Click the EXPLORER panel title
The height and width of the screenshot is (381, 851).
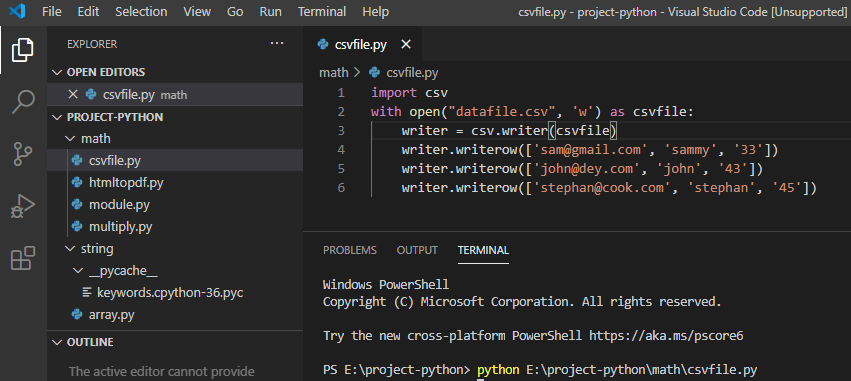pyautogui.click(x=92, y=44)
